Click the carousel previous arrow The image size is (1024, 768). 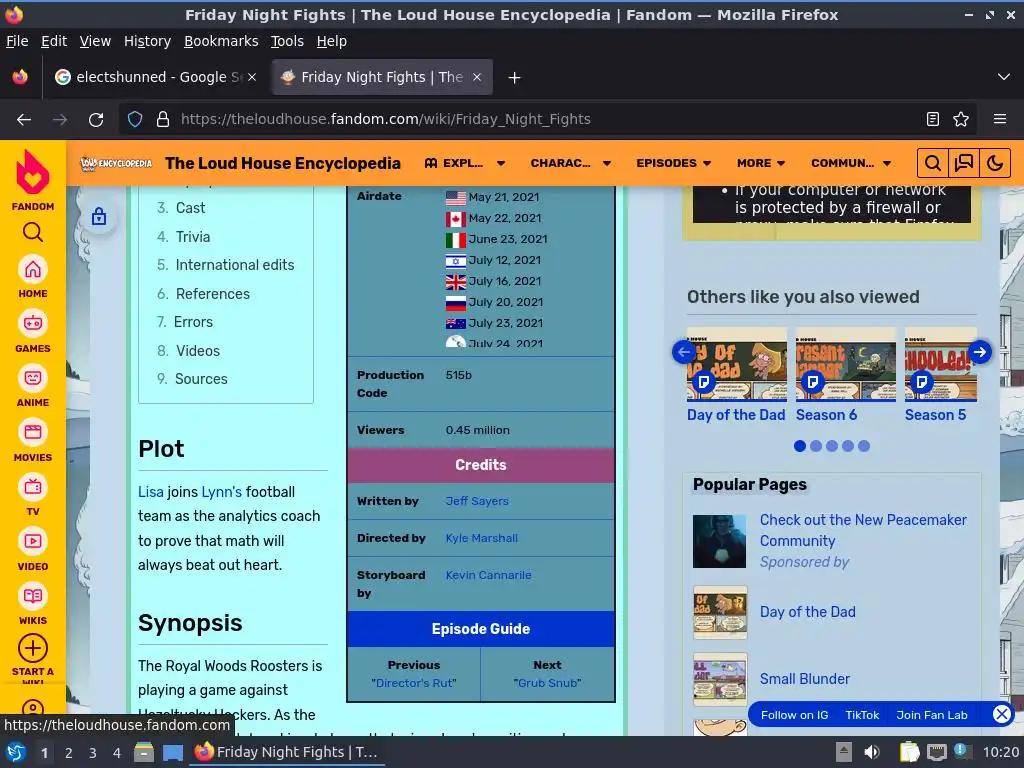pos(683,352)
